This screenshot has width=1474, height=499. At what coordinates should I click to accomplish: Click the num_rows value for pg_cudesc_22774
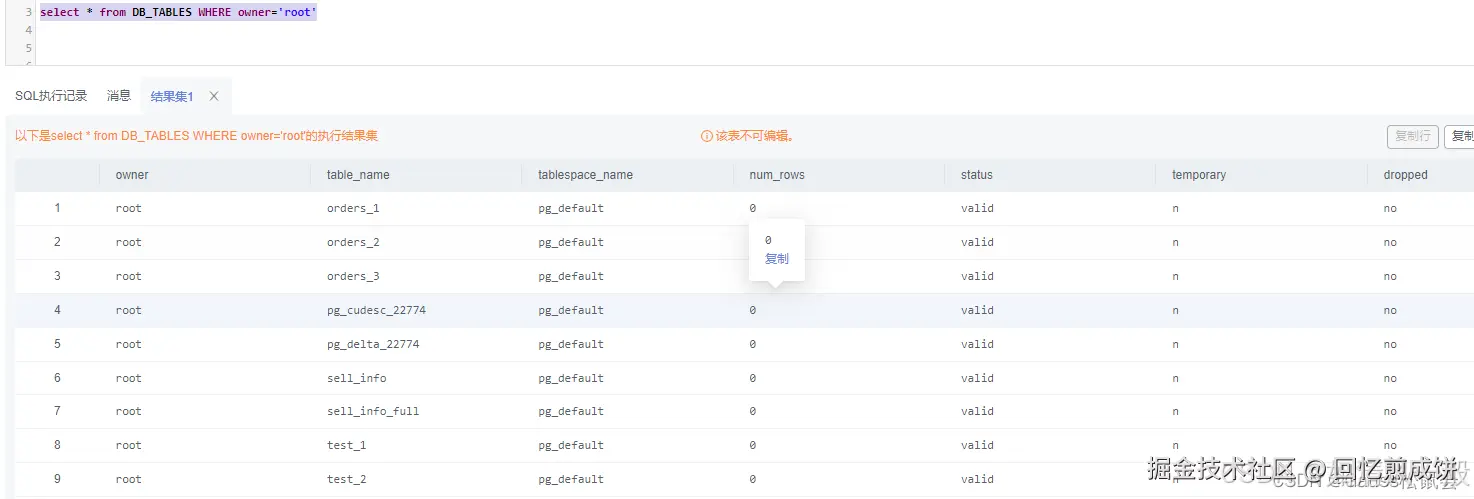pos(753,311)
